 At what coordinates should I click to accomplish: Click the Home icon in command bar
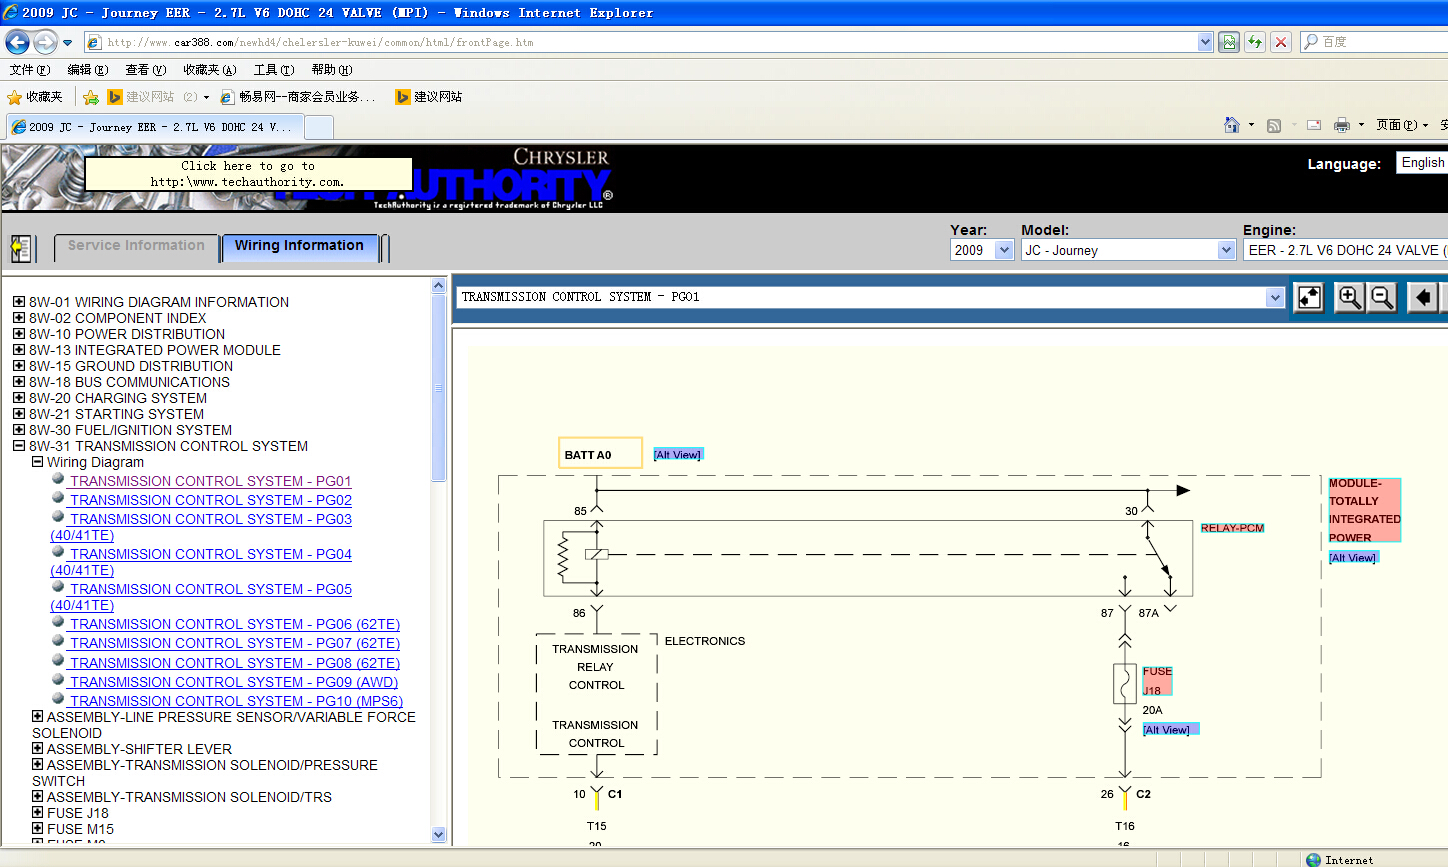click(x=1232, y=125)
